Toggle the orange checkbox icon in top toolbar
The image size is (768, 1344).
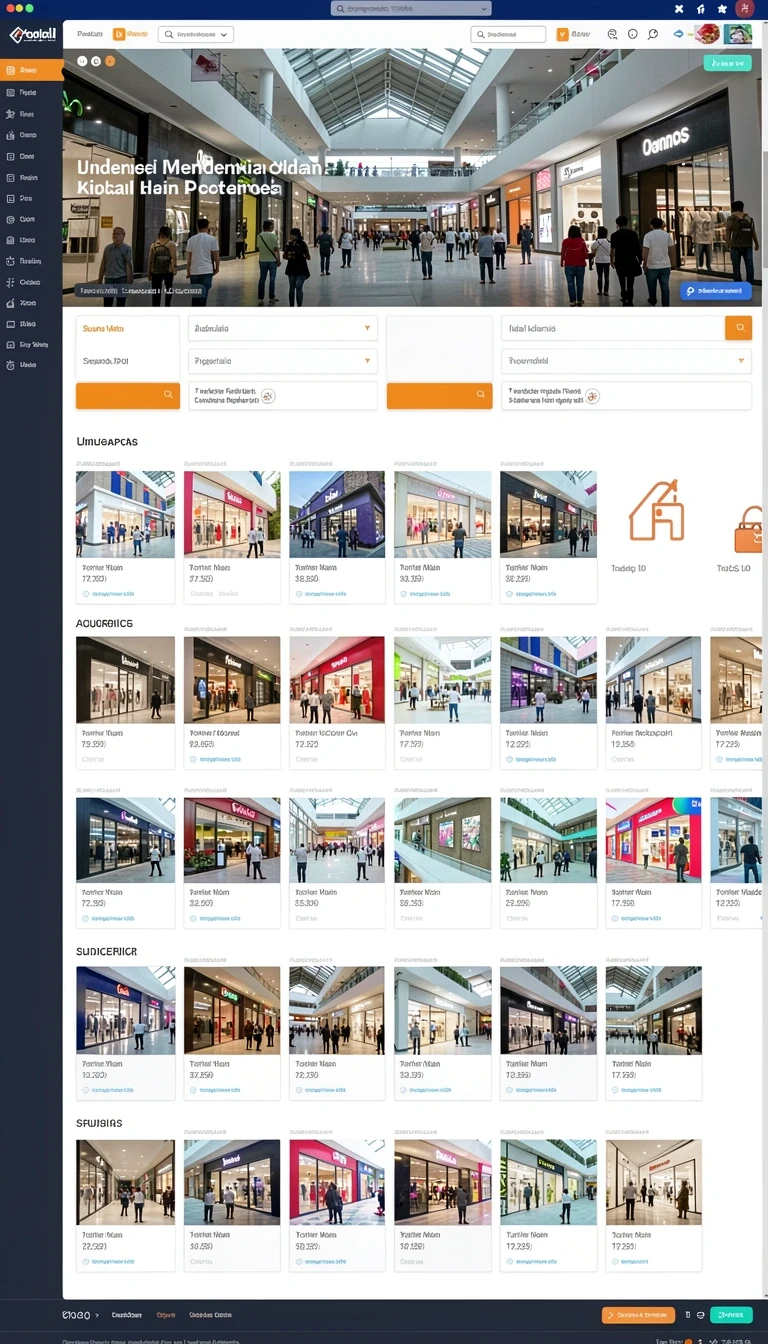(x=562, y=34)
